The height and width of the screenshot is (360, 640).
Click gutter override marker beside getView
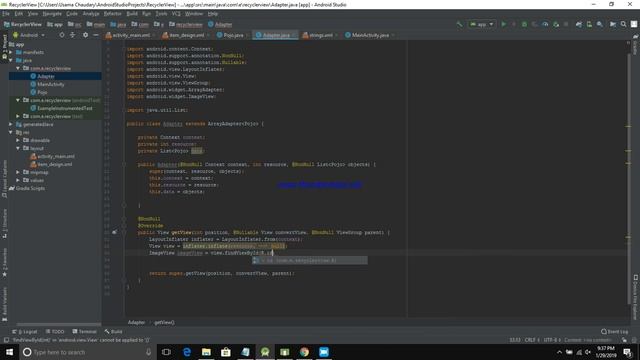(x=115, y=232)
